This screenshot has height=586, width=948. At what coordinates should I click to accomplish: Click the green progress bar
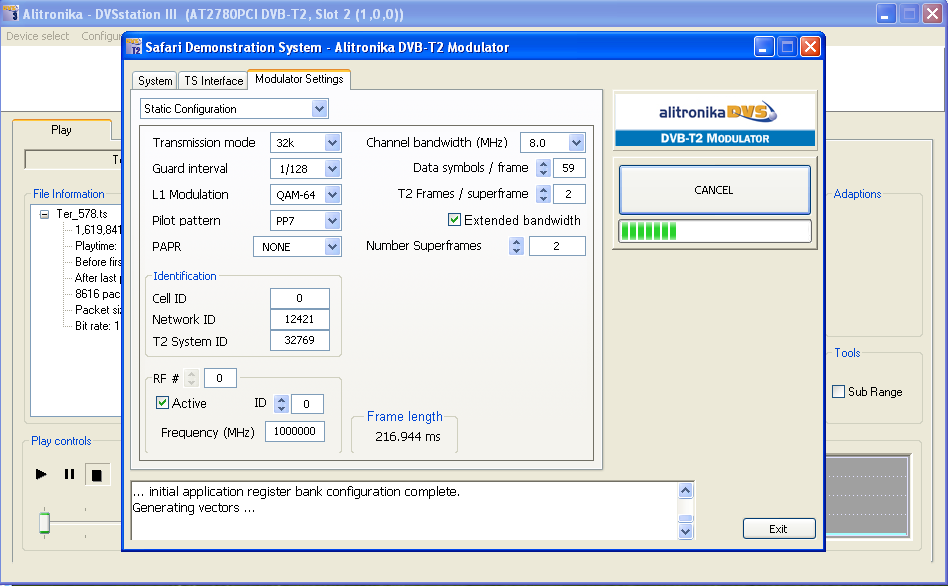coord(715,231)
